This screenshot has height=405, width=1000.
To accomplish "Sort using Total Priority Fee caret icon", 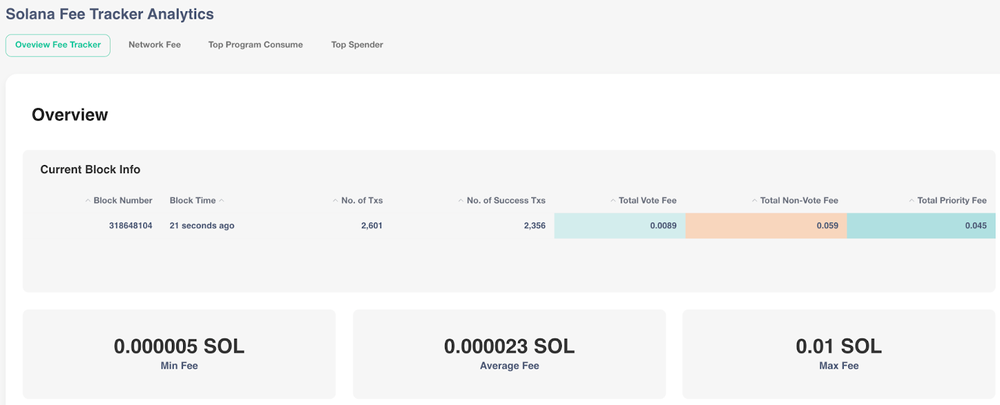I will [x=911, y=201].
